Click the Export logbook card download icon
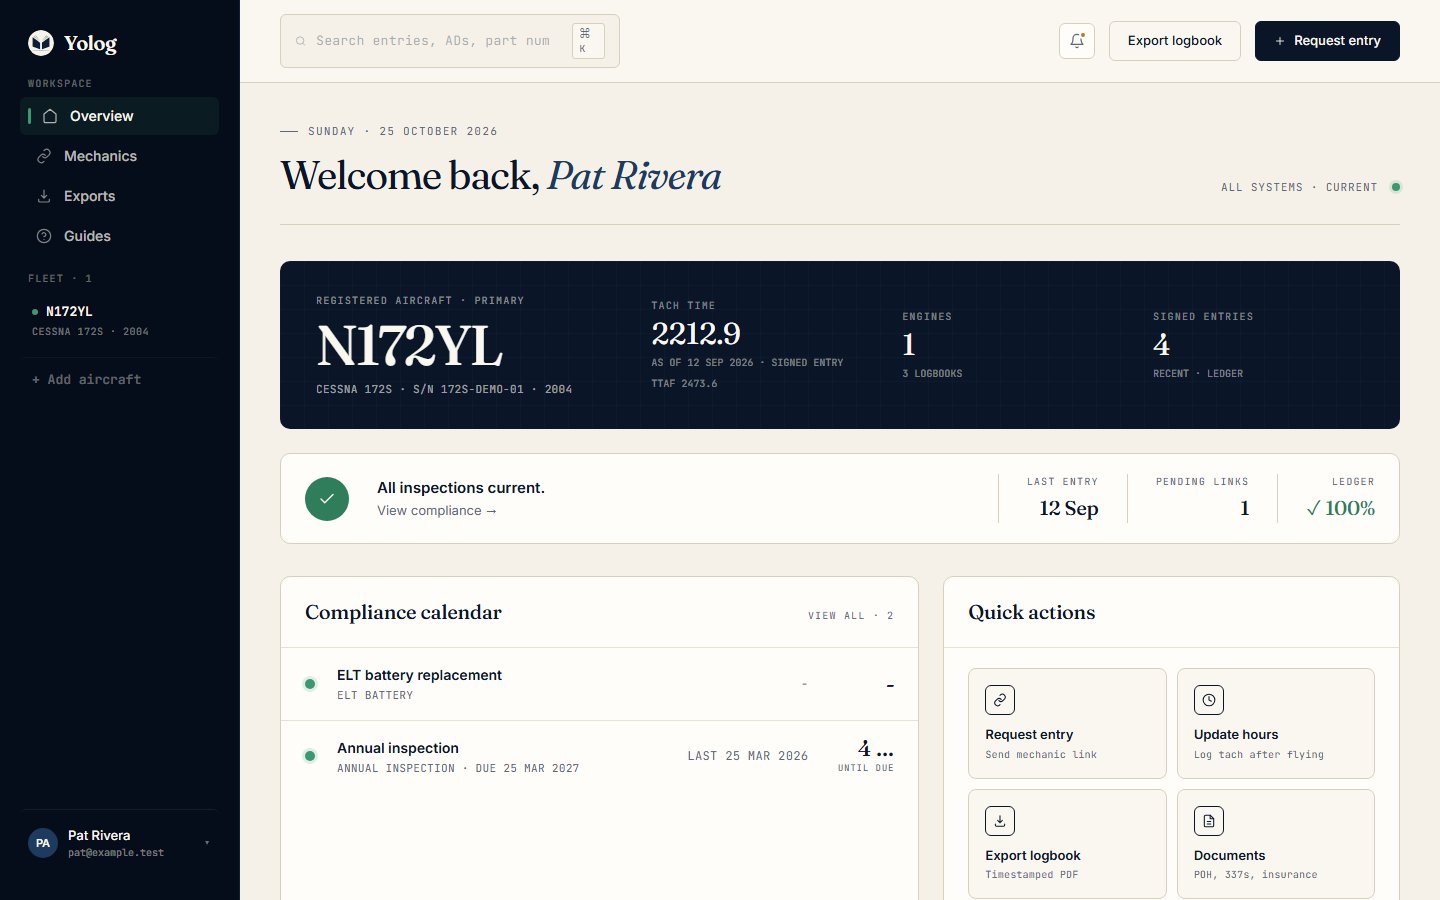Image resolution: width=1440 pixels, height=900 pixels. [1000, 821]
